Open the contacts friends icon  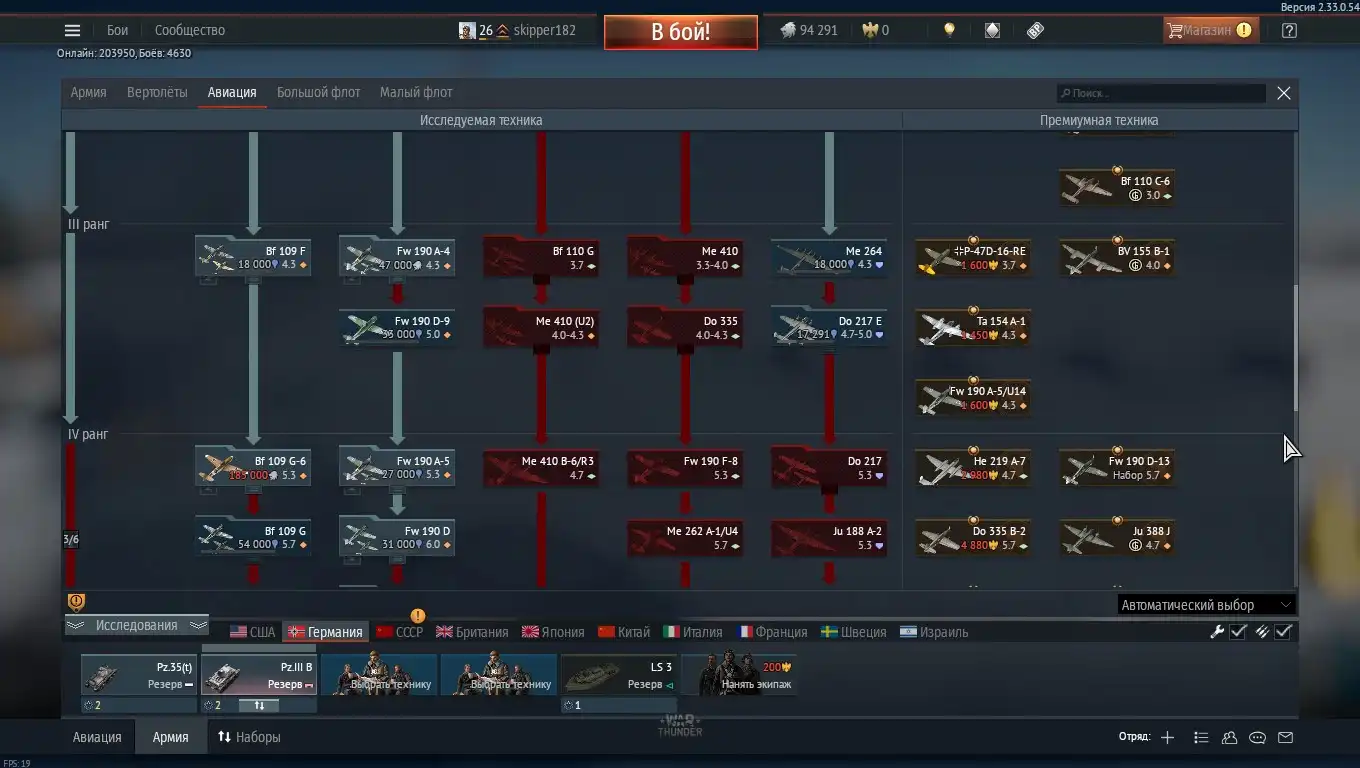point(1229,738)
